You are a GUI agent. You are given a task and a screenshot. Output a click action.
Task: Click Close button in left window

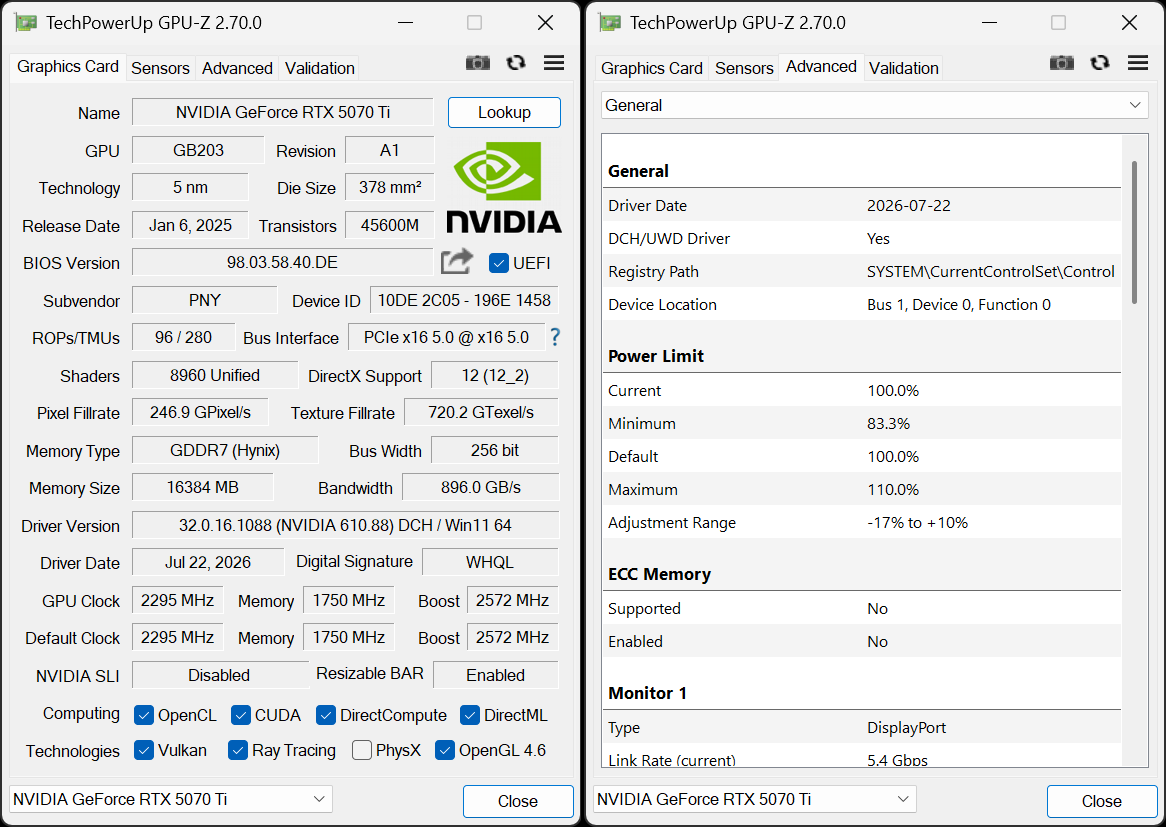click(x=518, y=801)
